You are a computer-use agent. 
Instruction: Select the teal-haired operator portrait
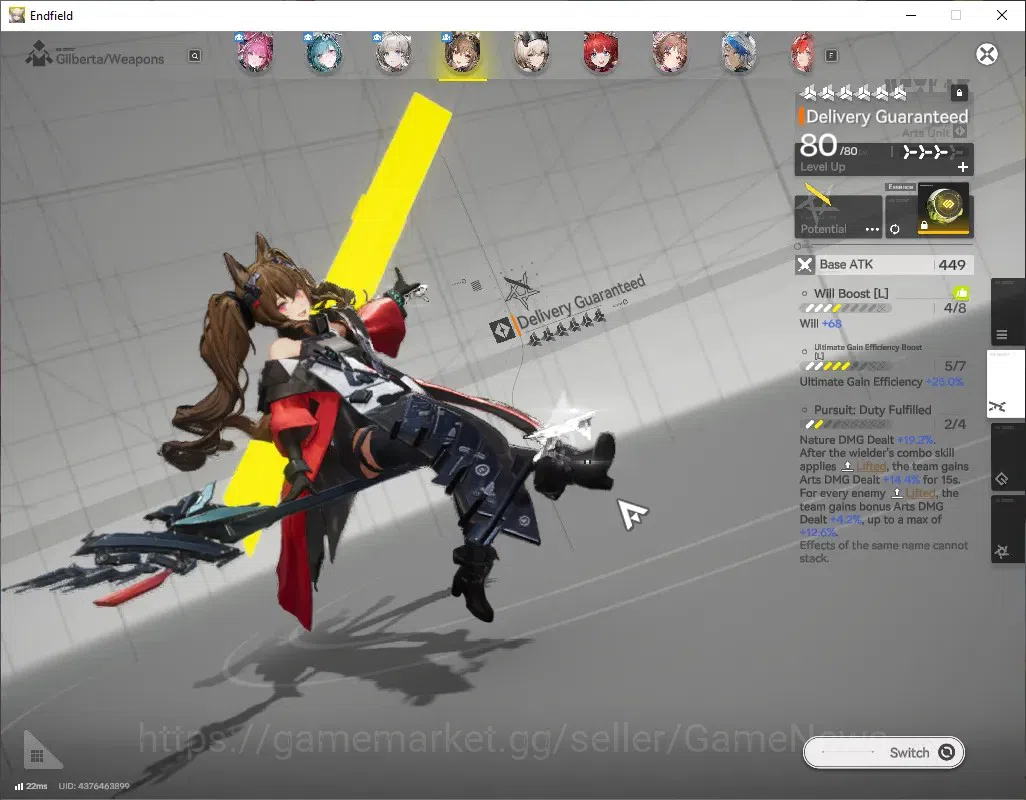coord(324,53)
